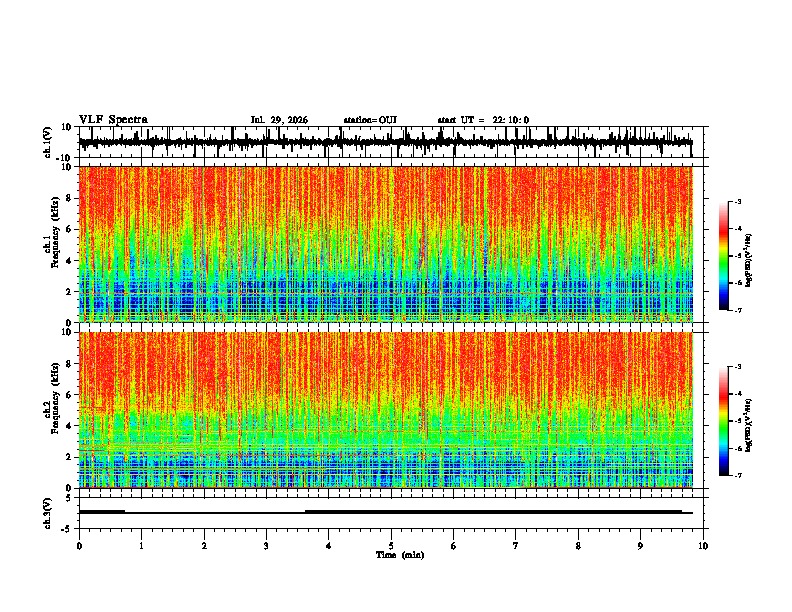Click the "Time (min)" x-axis label
This screenshot has width=792, height=612.
click(x=400, y=555)
